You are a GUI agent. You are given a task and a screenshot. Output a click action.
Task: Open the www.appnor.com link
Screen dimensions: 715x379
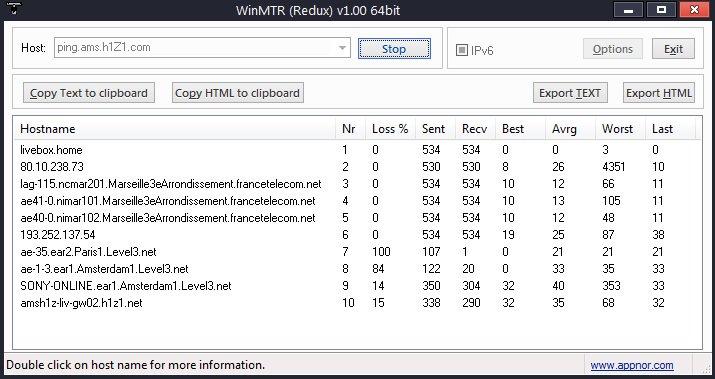point(632,365)
